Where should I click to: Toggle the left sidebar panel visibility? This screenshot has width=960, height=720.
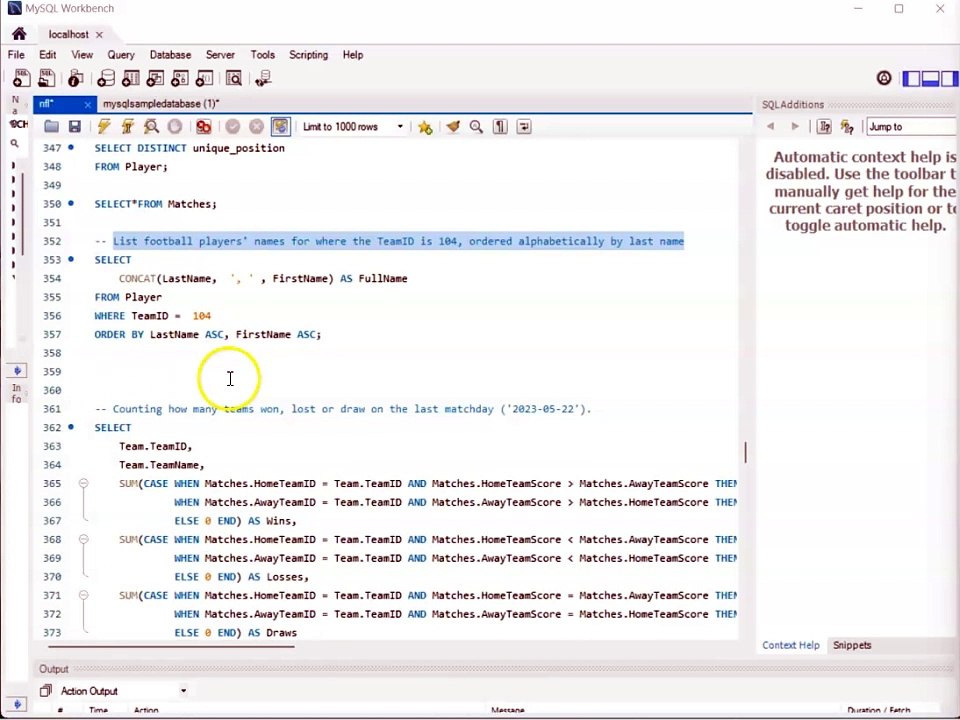911,78
